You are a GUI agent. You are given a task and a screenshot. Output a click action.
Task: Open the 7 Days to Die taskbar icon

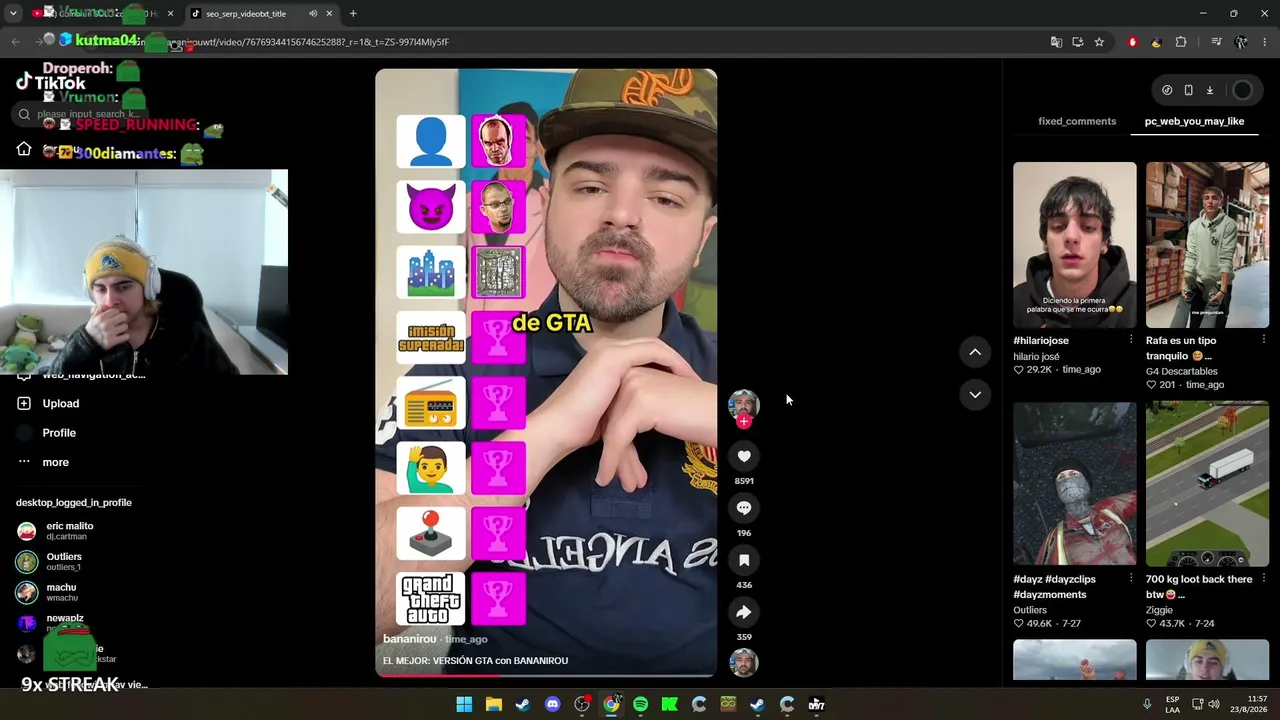tap(816, 705)
